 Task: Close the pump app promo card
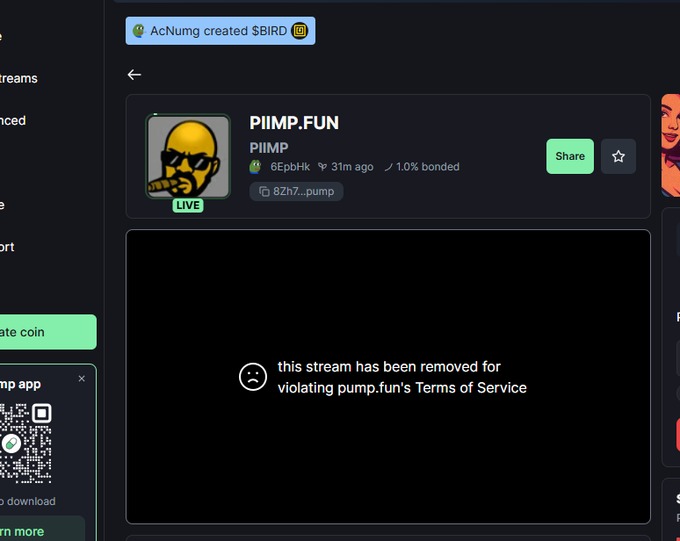pos(82,379)
